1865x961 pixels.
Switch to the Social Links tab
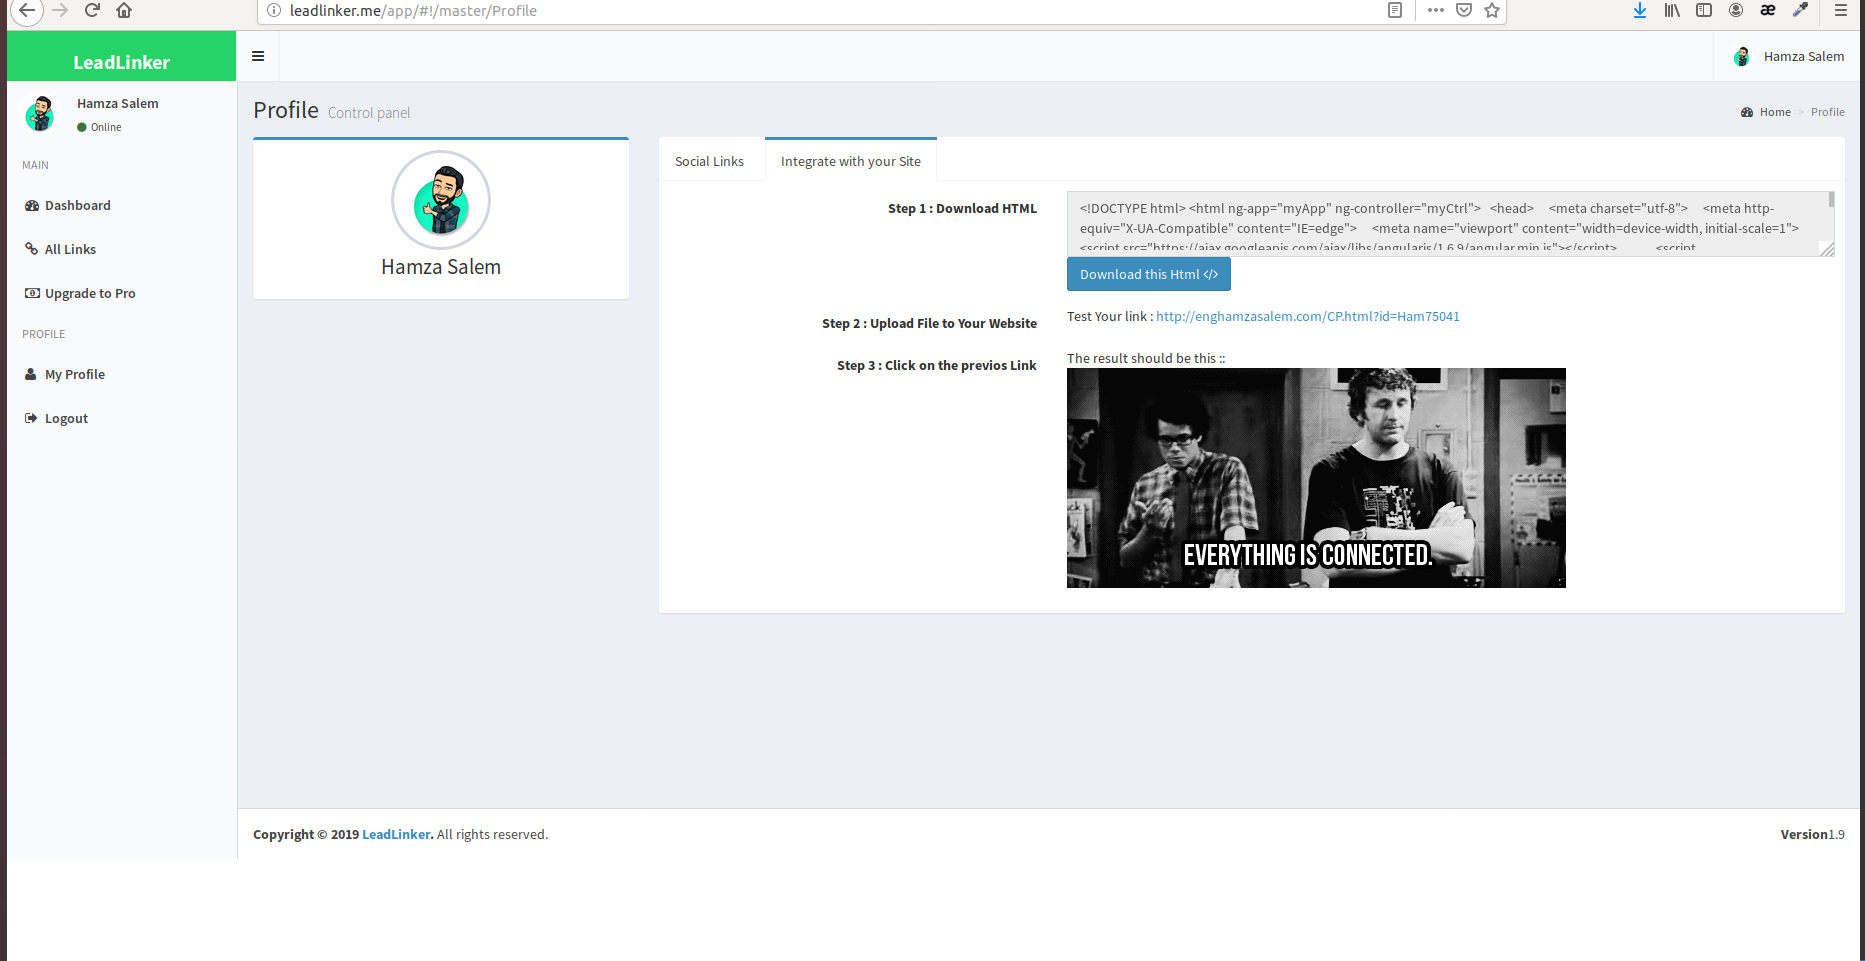click(709, 161)
